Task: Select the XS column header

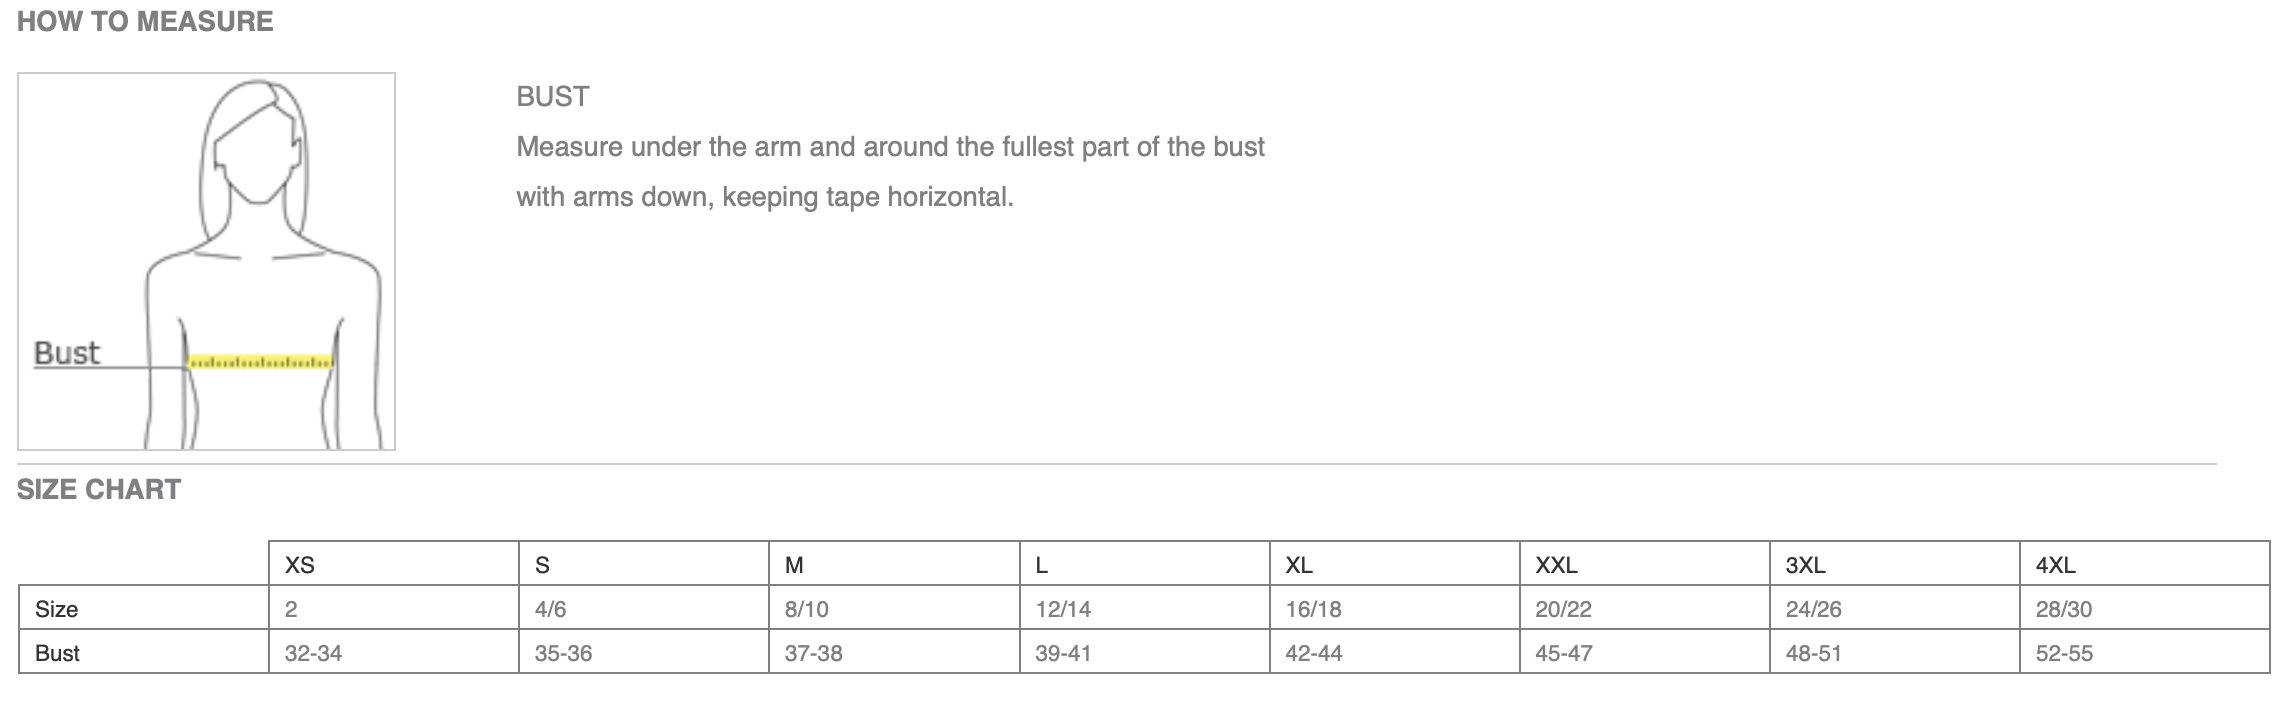Action: 394,564
